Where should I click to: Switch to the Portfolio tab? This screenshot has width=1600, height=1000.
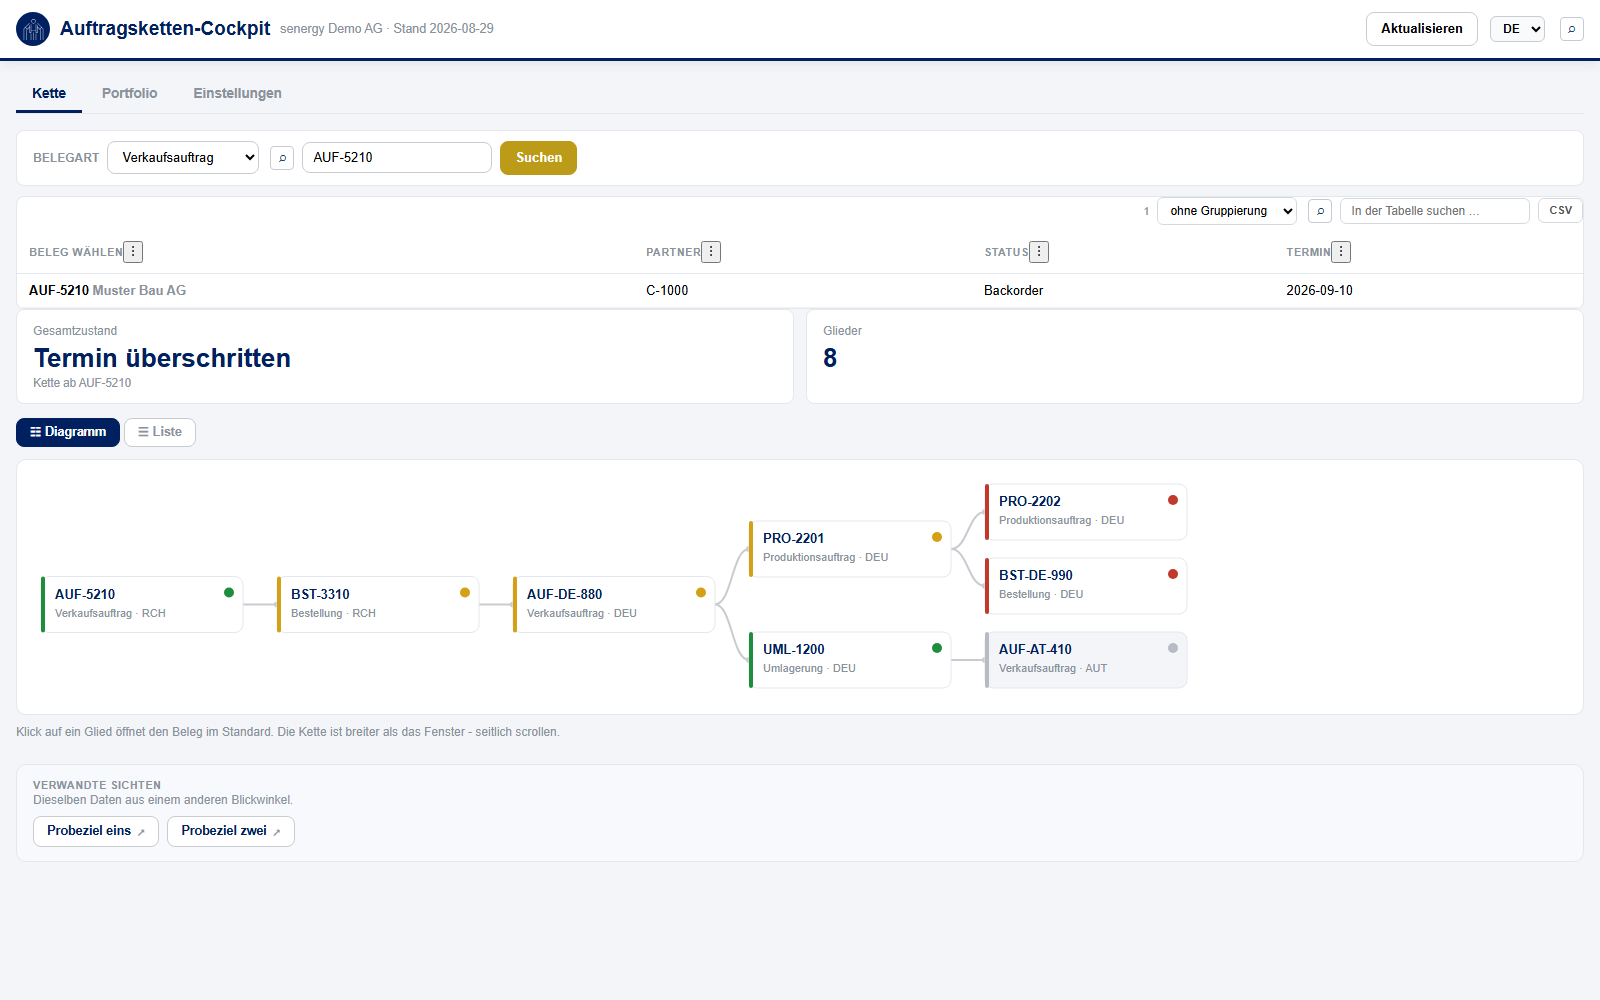pyautogui.click(x=130, y=93)
